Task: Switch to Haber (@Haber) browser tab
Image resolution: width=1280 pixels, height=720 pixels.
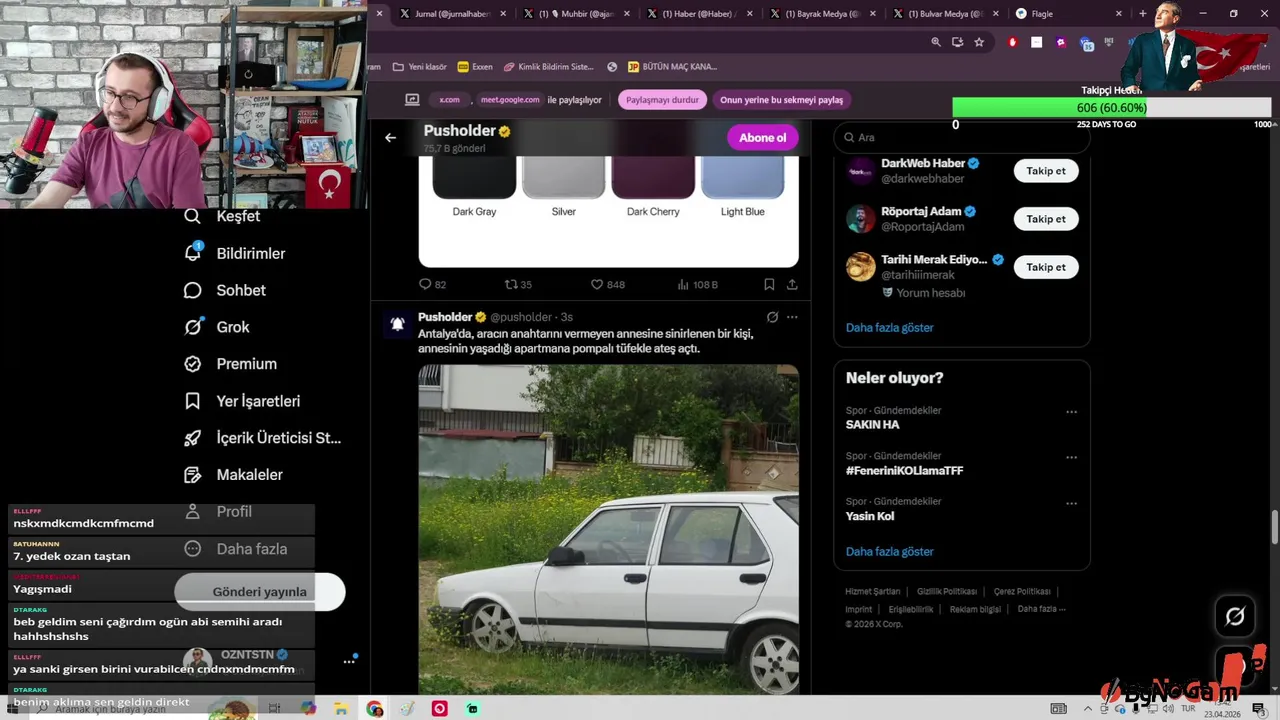Action: (x=700, y=14)
